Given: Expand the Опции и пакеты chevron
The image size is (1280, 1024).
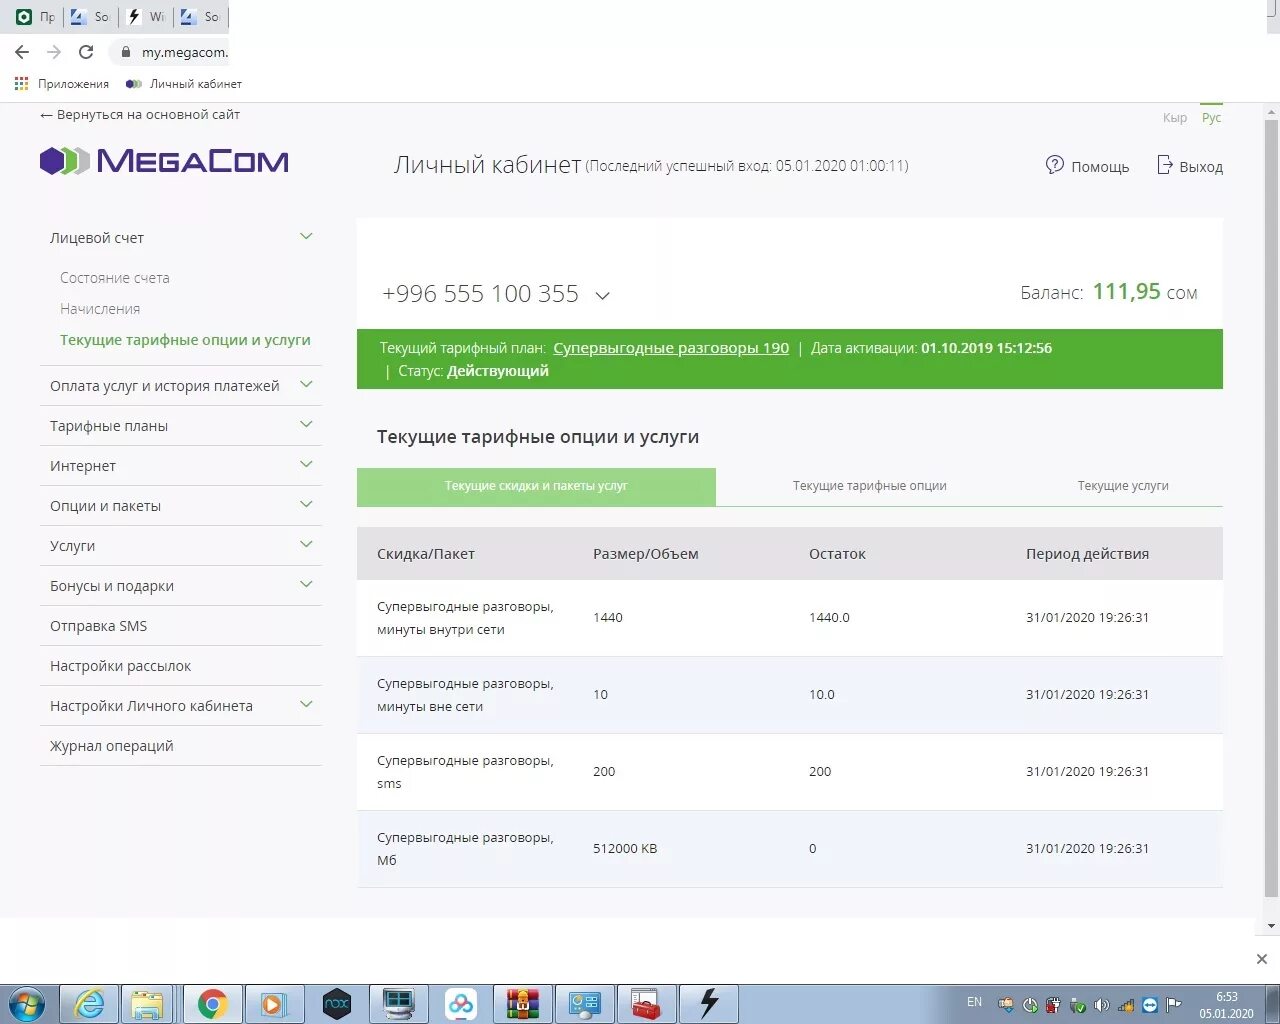Looking at the screenshot, I should [306, 505].
